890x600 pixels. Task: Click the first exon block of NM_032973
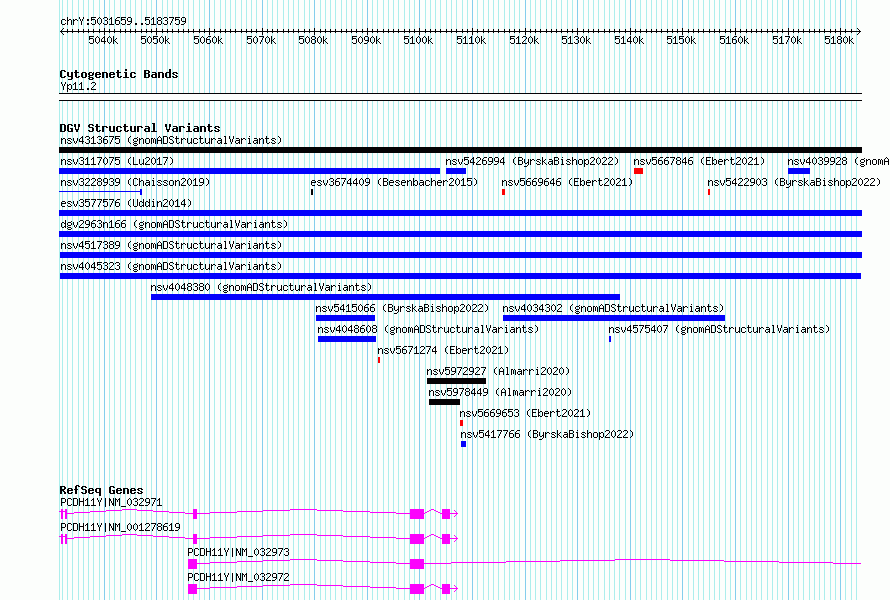192,564
